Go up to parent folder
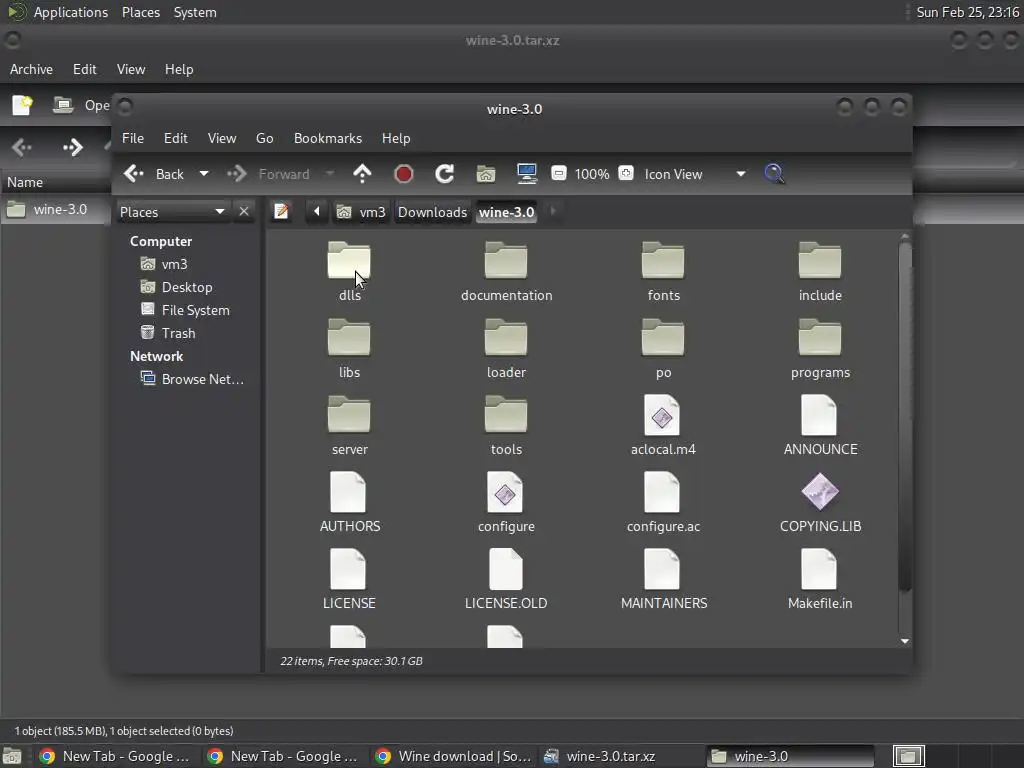Screen dimensions: 1024x768 (x=362, y=174)
